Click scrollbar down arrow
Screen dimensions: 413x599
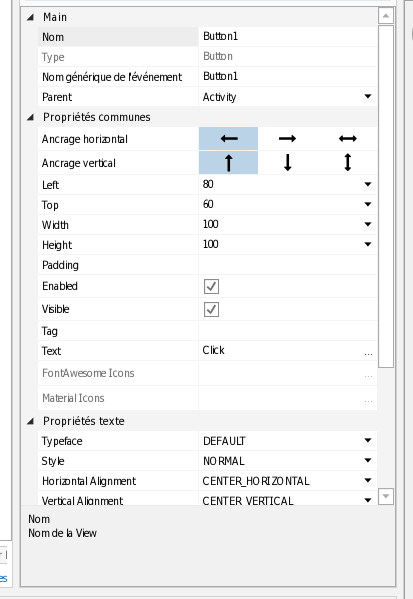(x=386, y=496)
